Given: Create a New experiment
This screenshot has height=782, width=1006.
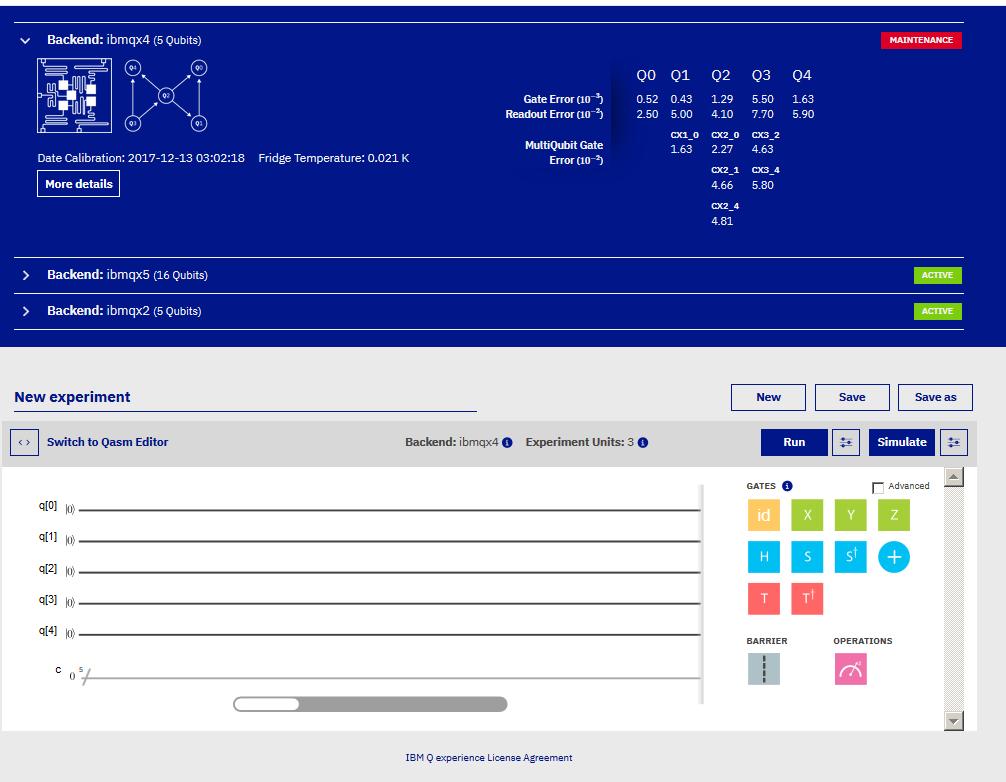Looking at the screenshot, I should [x=768, y=397].
